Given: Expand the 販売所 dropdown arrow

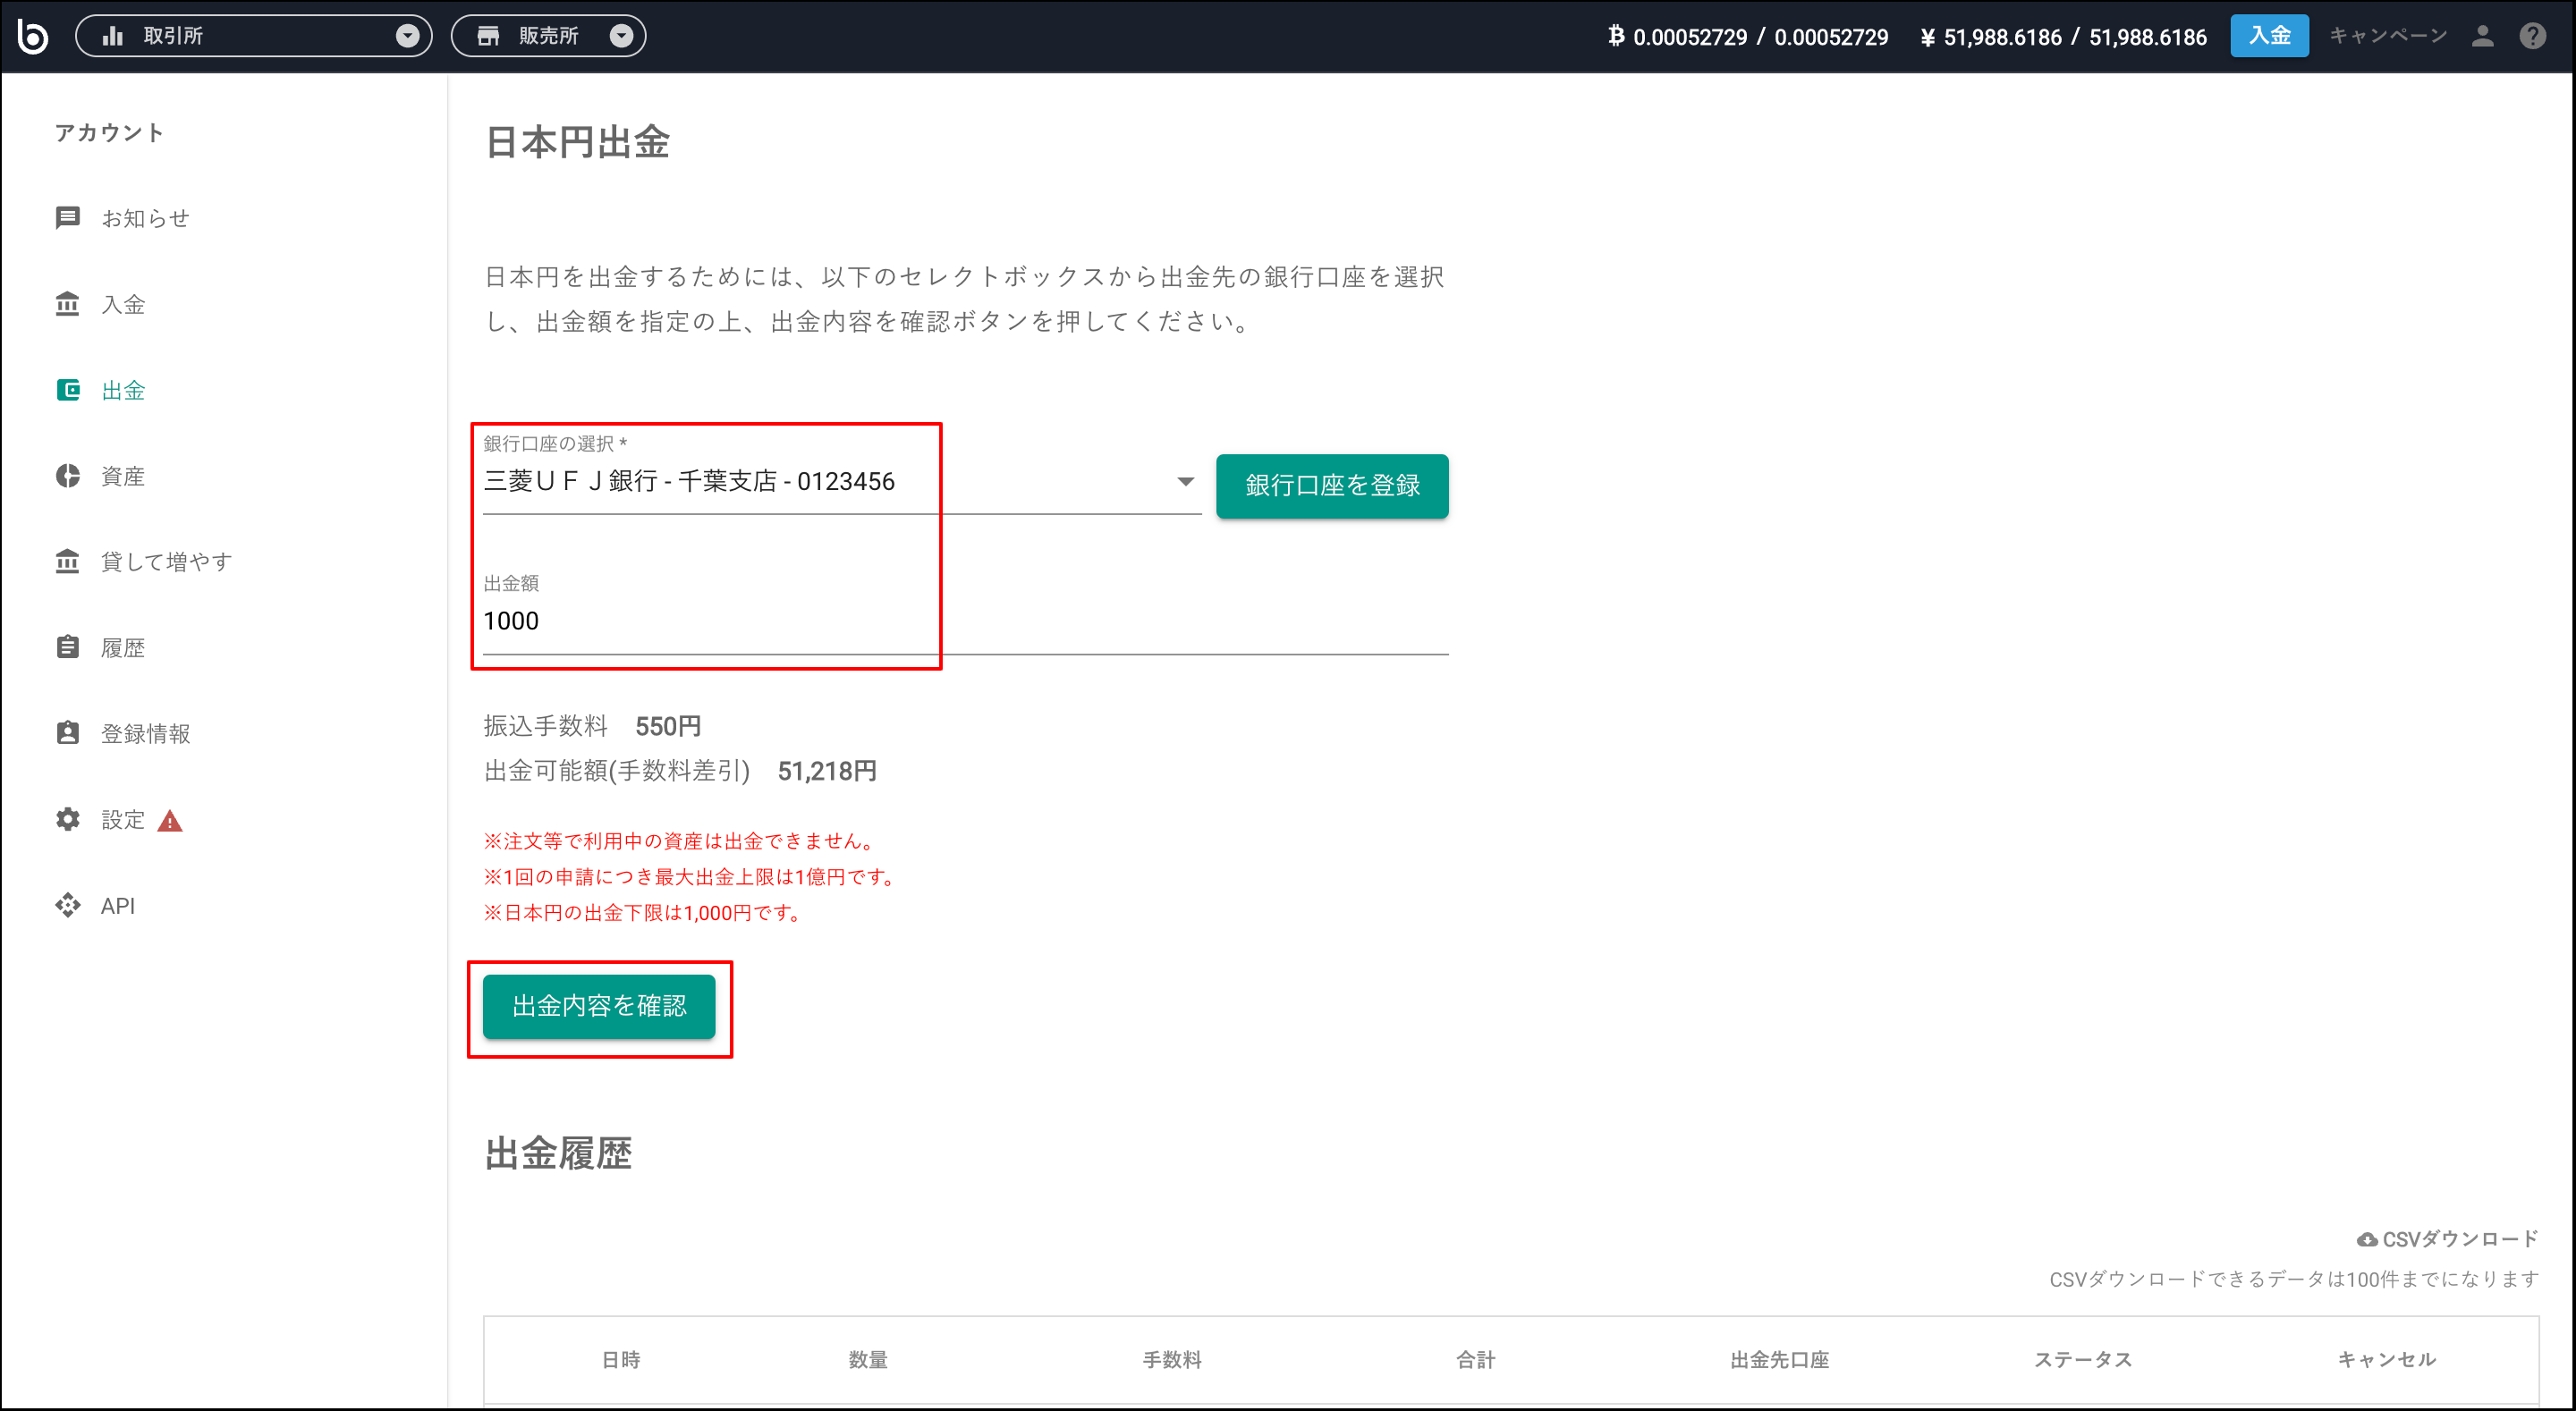Looking at the screenshot, I should coord(621,36).
